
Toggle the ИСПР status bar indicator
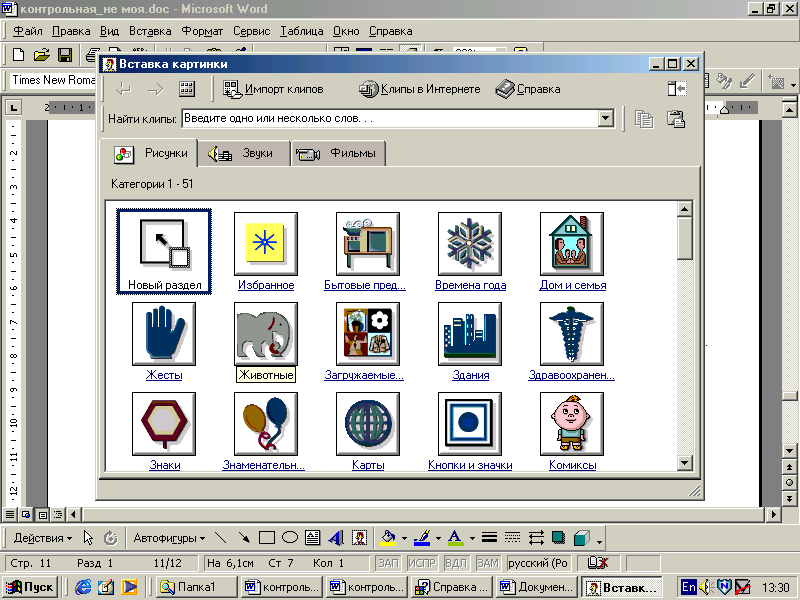coord(422,563)
